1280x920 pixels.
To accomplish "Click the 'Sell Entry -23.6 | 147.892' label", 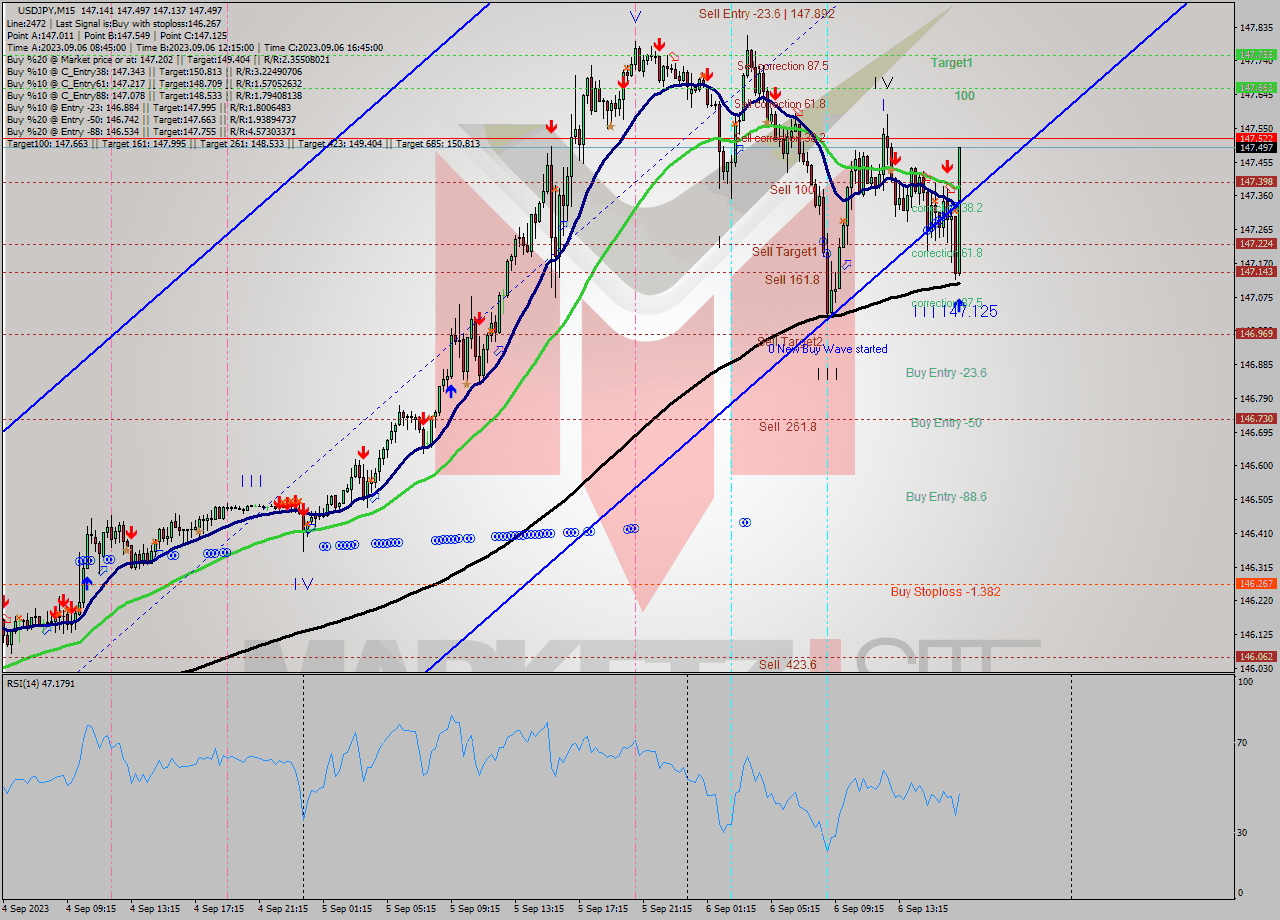I will coord(766,13).
